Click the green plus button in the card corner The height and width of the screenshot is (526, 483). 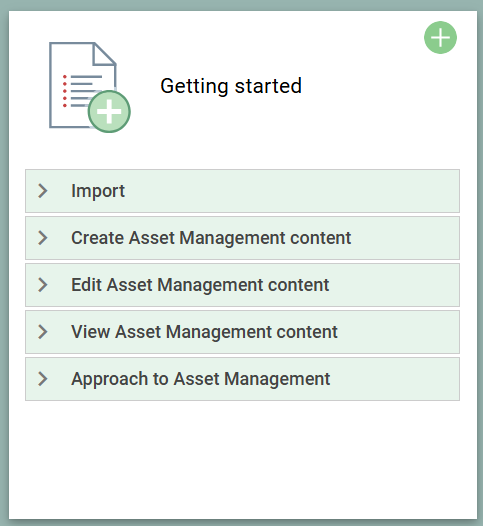[x=440, y=37]
